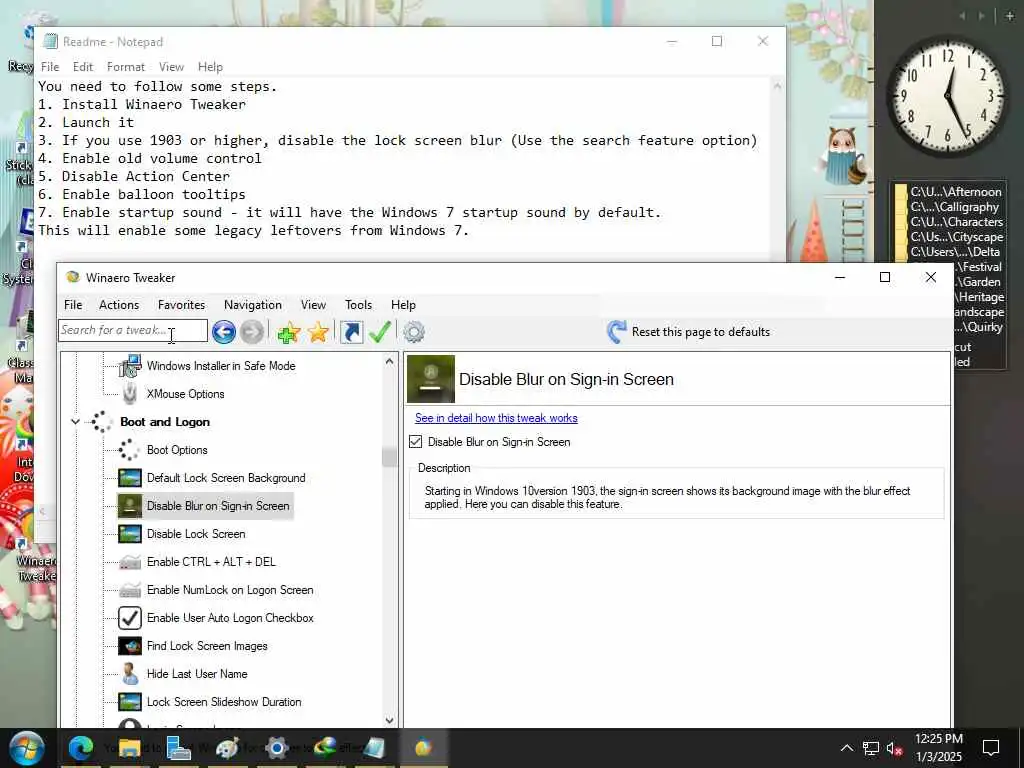Click the Winaero Tweaker taskbar icon
1024x768 pixels.
click(x=423, y=748)
